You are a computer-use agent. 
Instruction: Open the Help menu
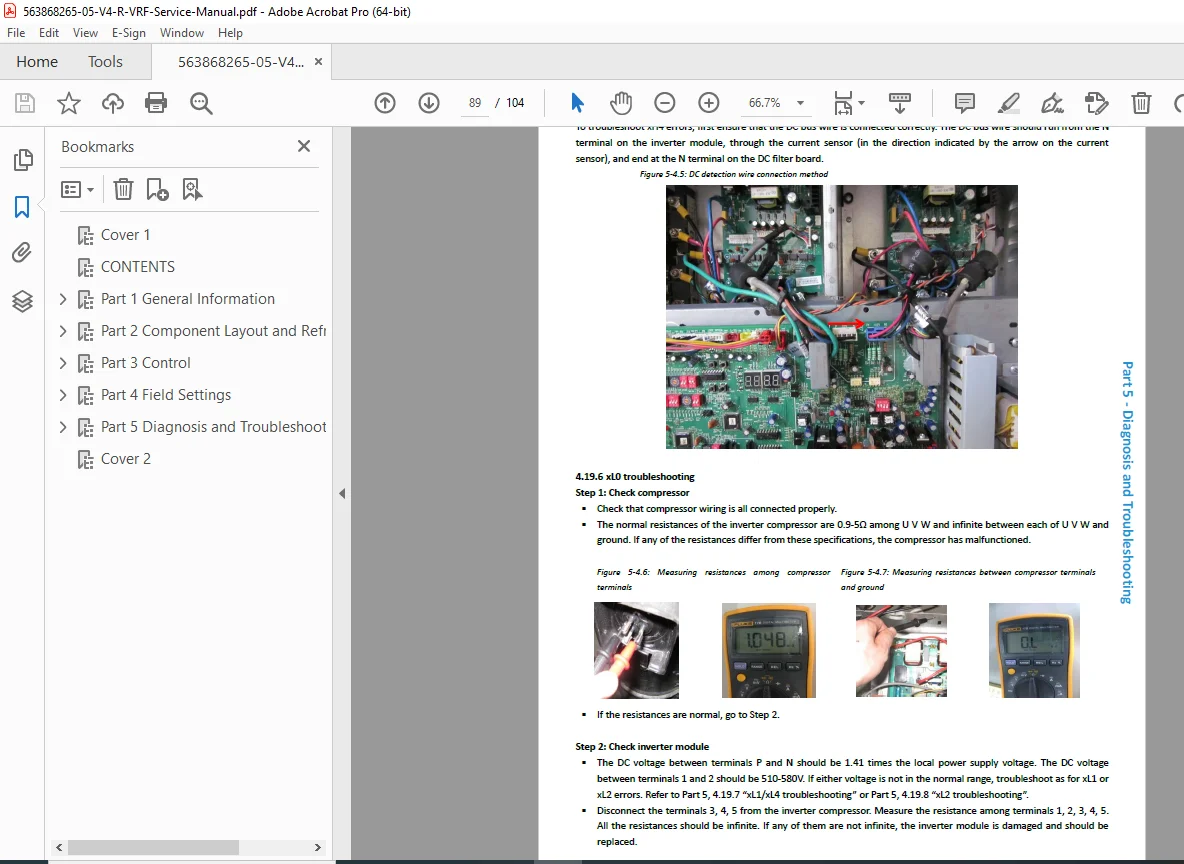pyautogui.click(x=230, y=32)
